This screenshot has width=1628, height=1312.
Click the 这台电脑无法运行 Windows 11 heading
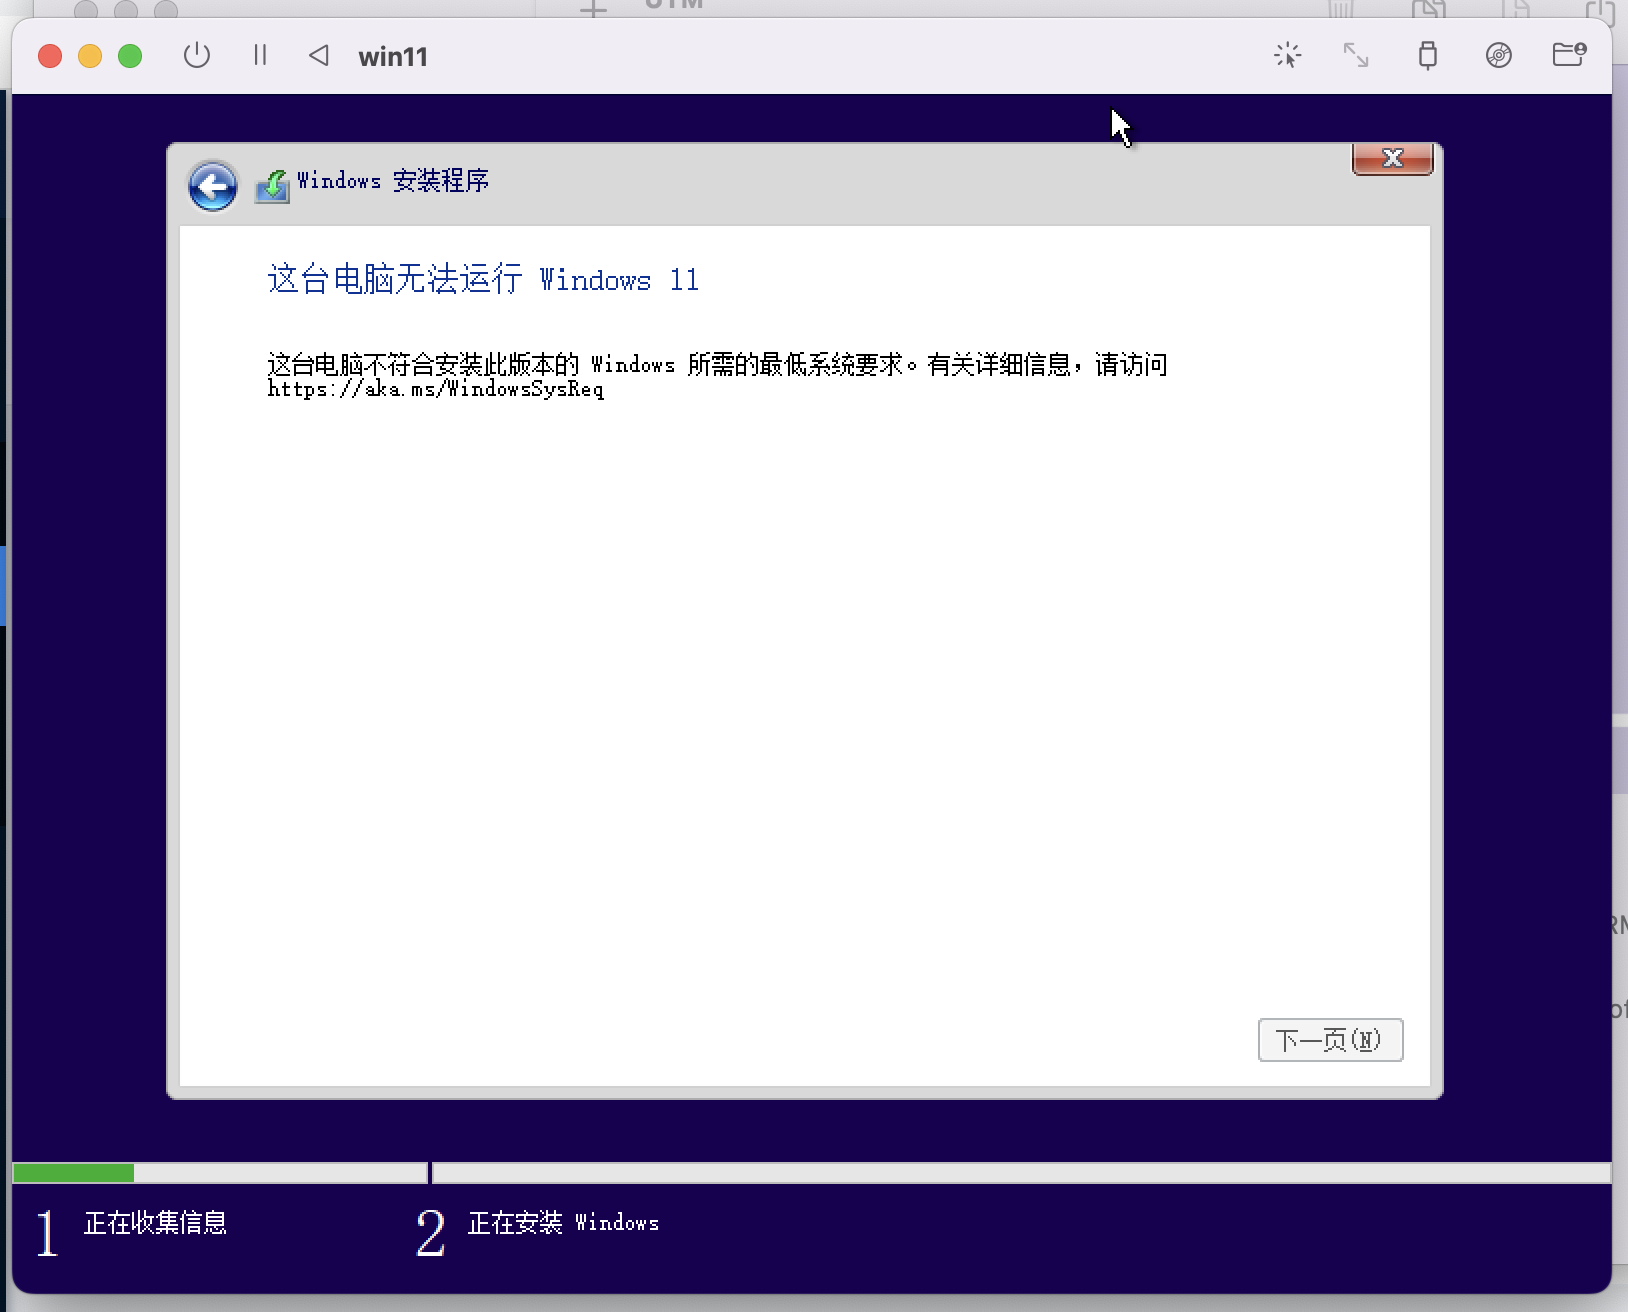tap(483, 279)
